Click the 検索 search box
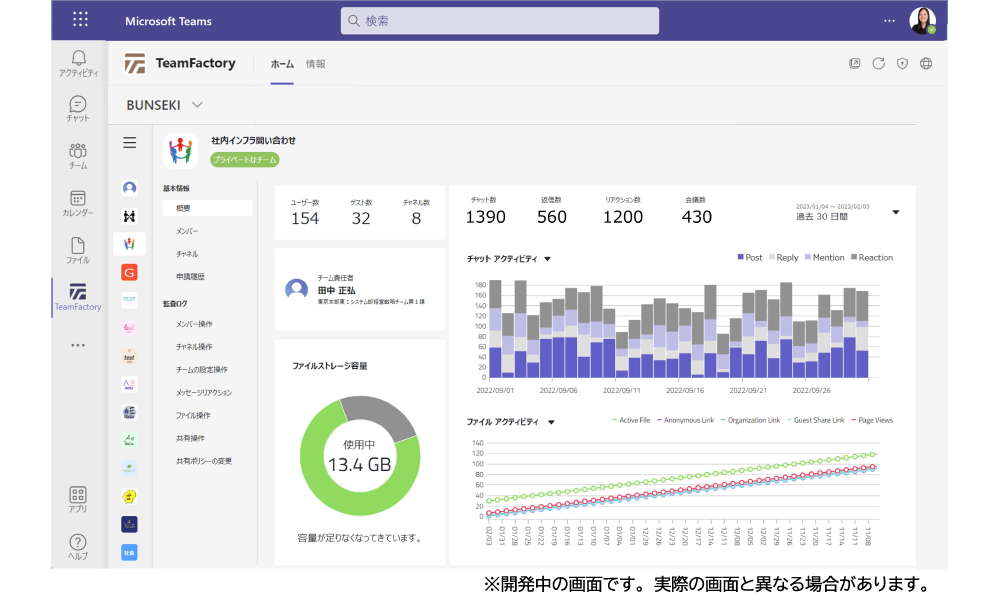The width and height of the screenshot is (1000, 600). (x=500, y=21)
